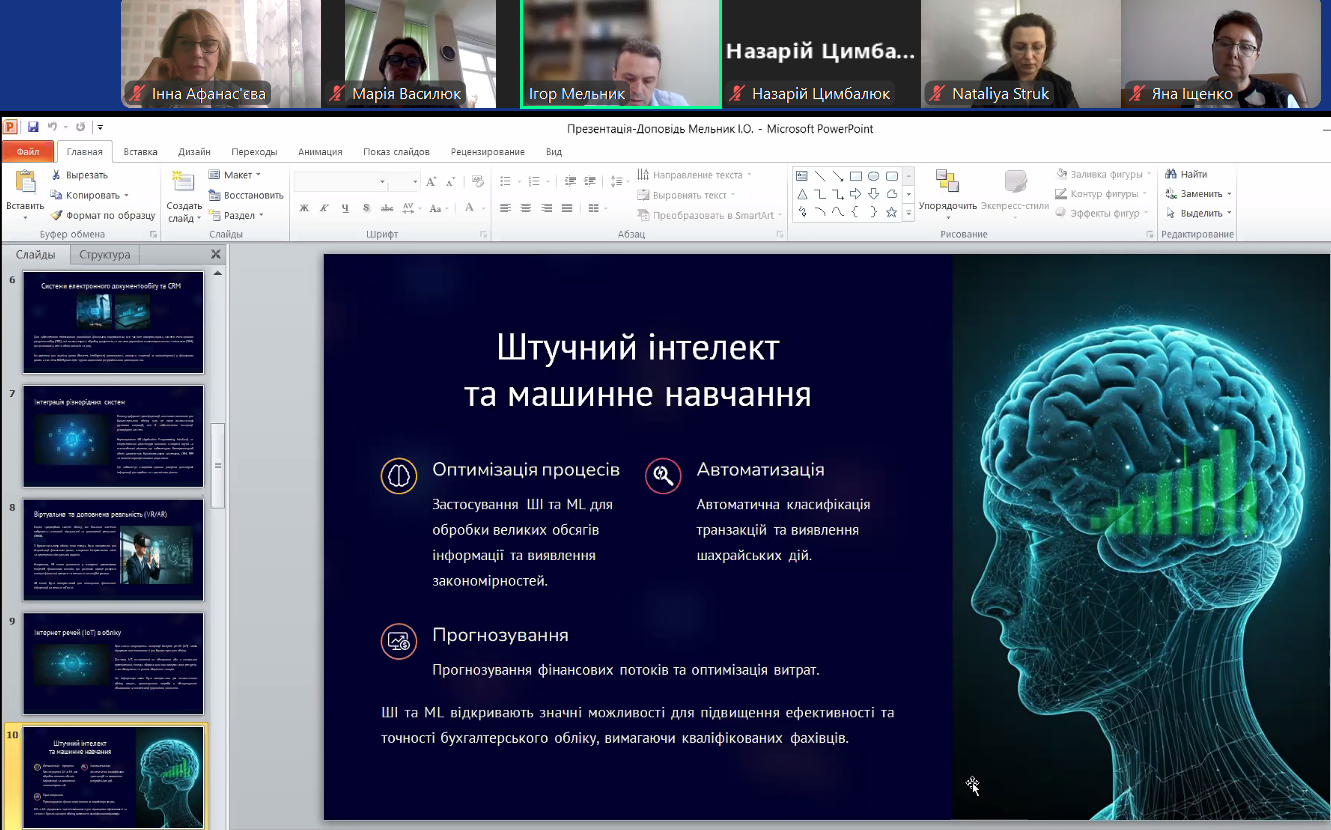Select the oval shape in shapes gallery

tap(873, 176)
